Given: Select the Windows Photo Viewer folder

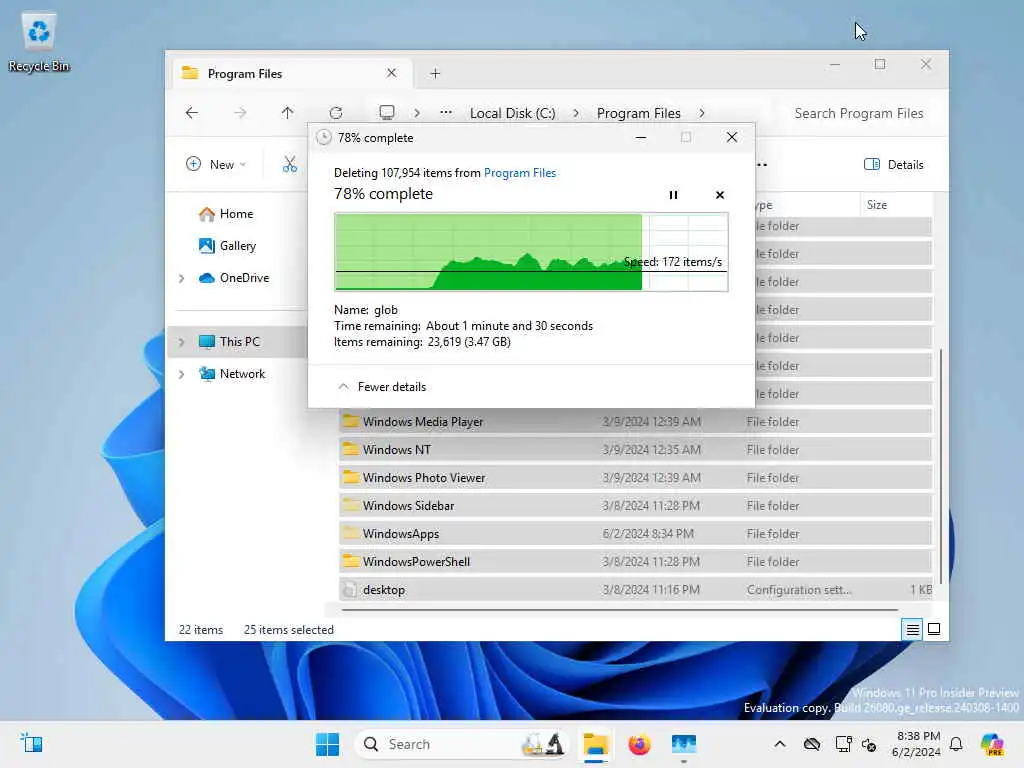Looking at the screenshot, I should click(x=635, y=478).
